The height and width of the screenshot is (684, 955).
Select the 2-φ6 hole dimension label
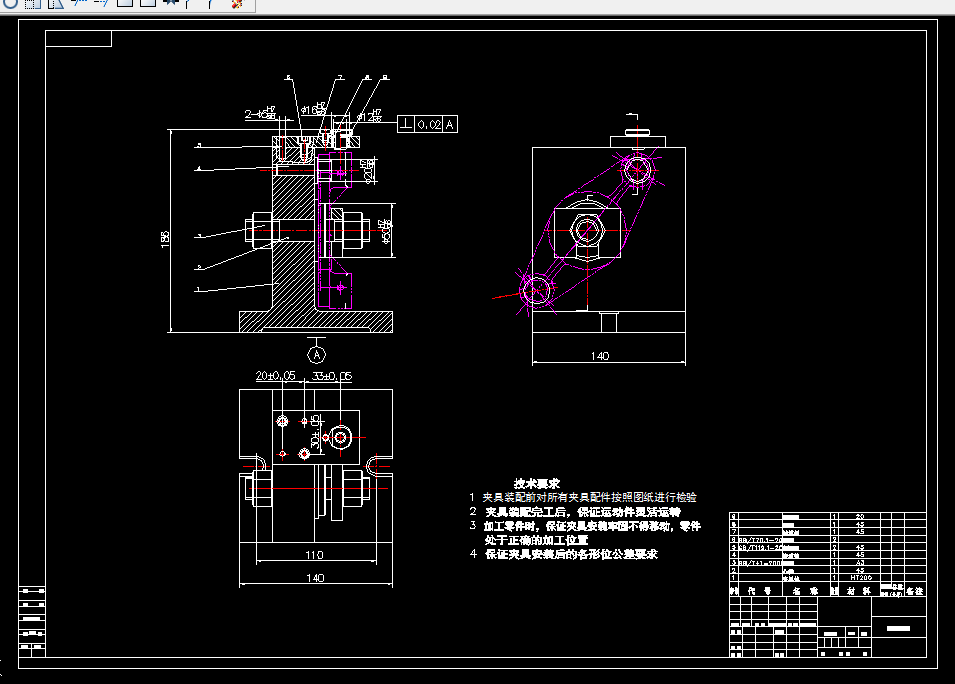tap(261, 113)
